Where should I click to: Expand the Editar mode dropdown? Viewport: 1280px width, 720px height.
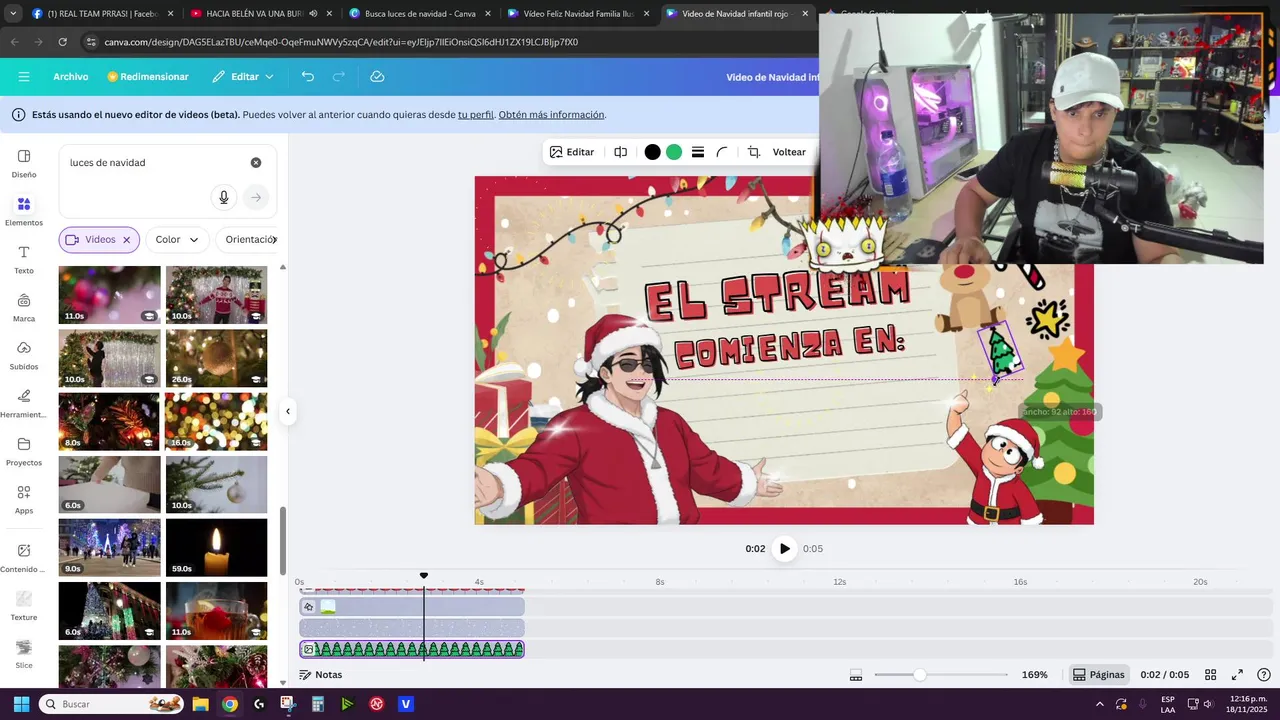(243, 77)
